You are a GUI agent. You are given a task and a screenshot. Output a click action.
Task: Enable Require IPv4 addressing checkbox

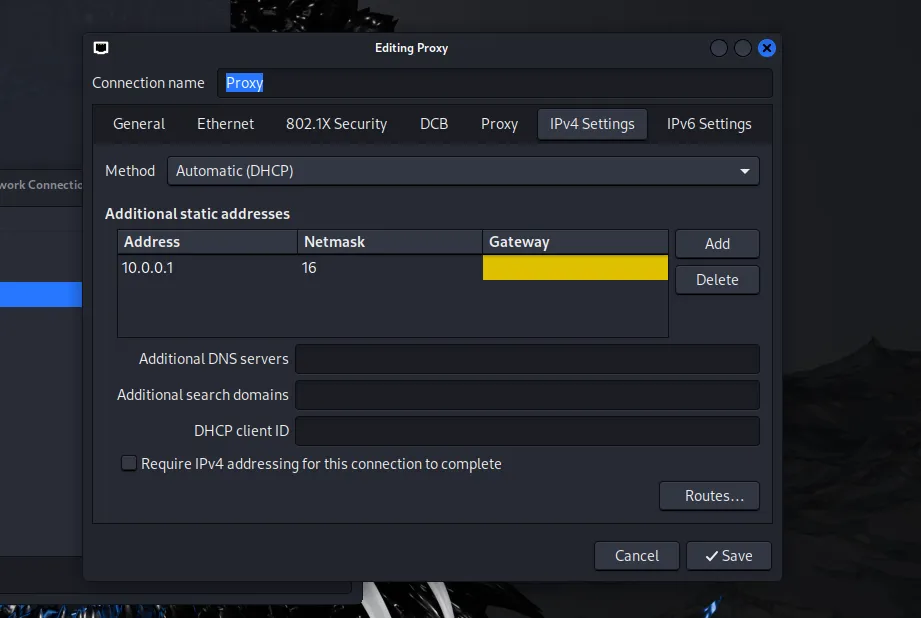click(x=129, y=464)
